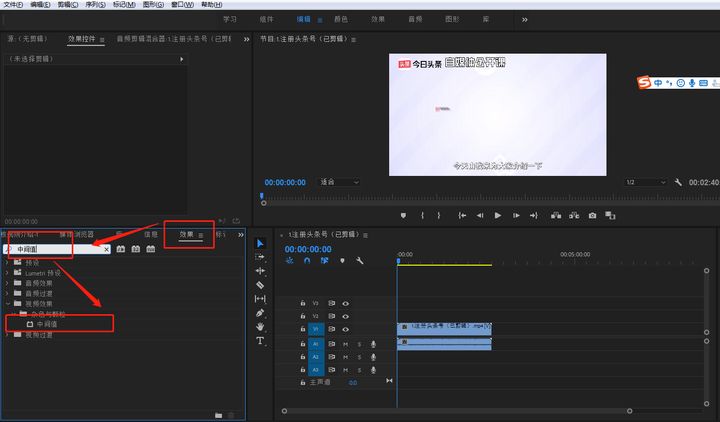This screenshot has height=422, width=720.
Task: Toggle snap magnet in timeline
Action: pos(307,260)
